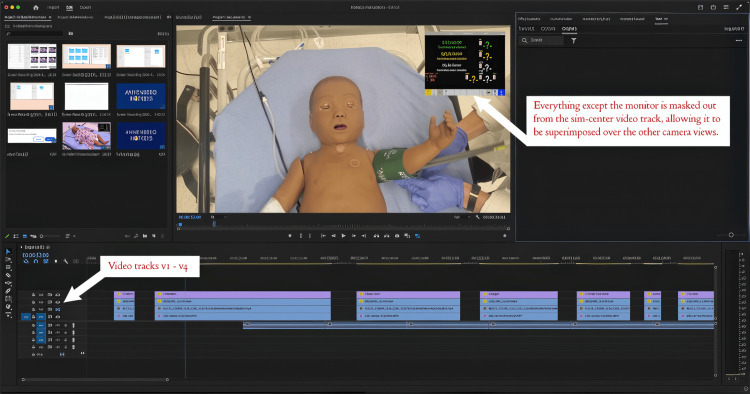The image size is (750, 394).
Task: Select the Selection arrow tool in the timeline toolbar
Action: [8, 252]
